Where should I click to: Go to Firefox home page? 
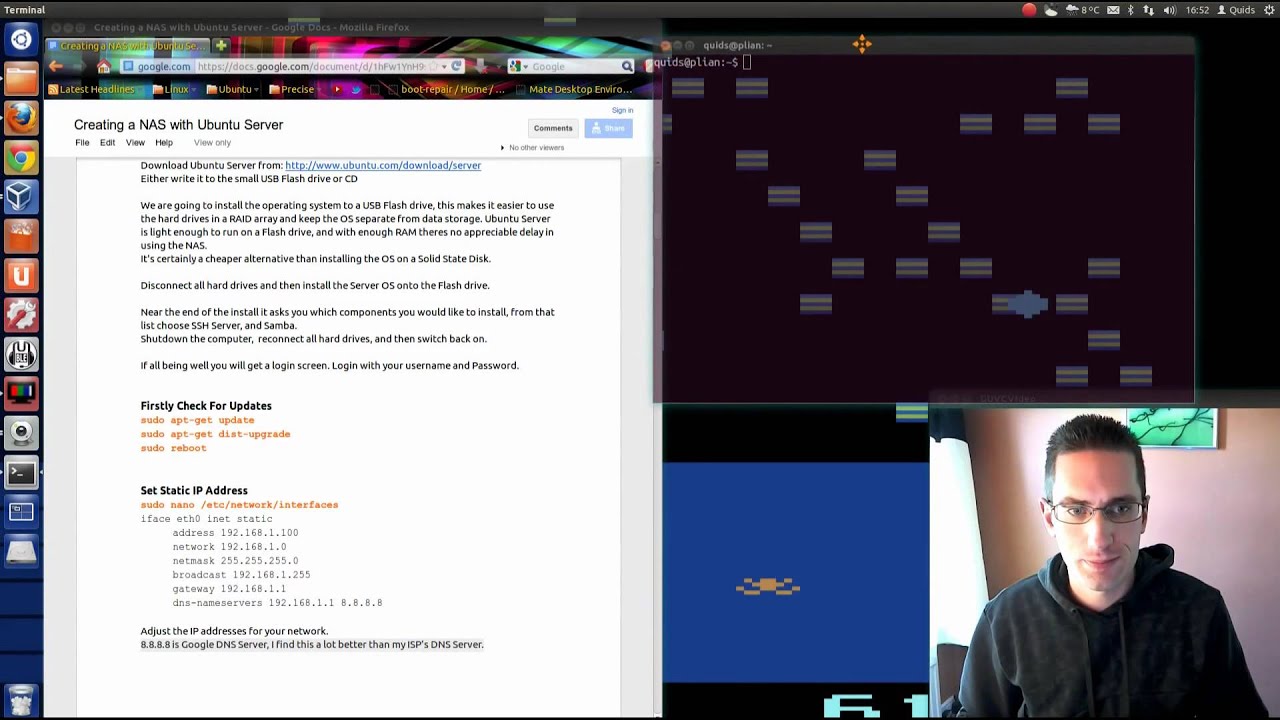(103, 66)
